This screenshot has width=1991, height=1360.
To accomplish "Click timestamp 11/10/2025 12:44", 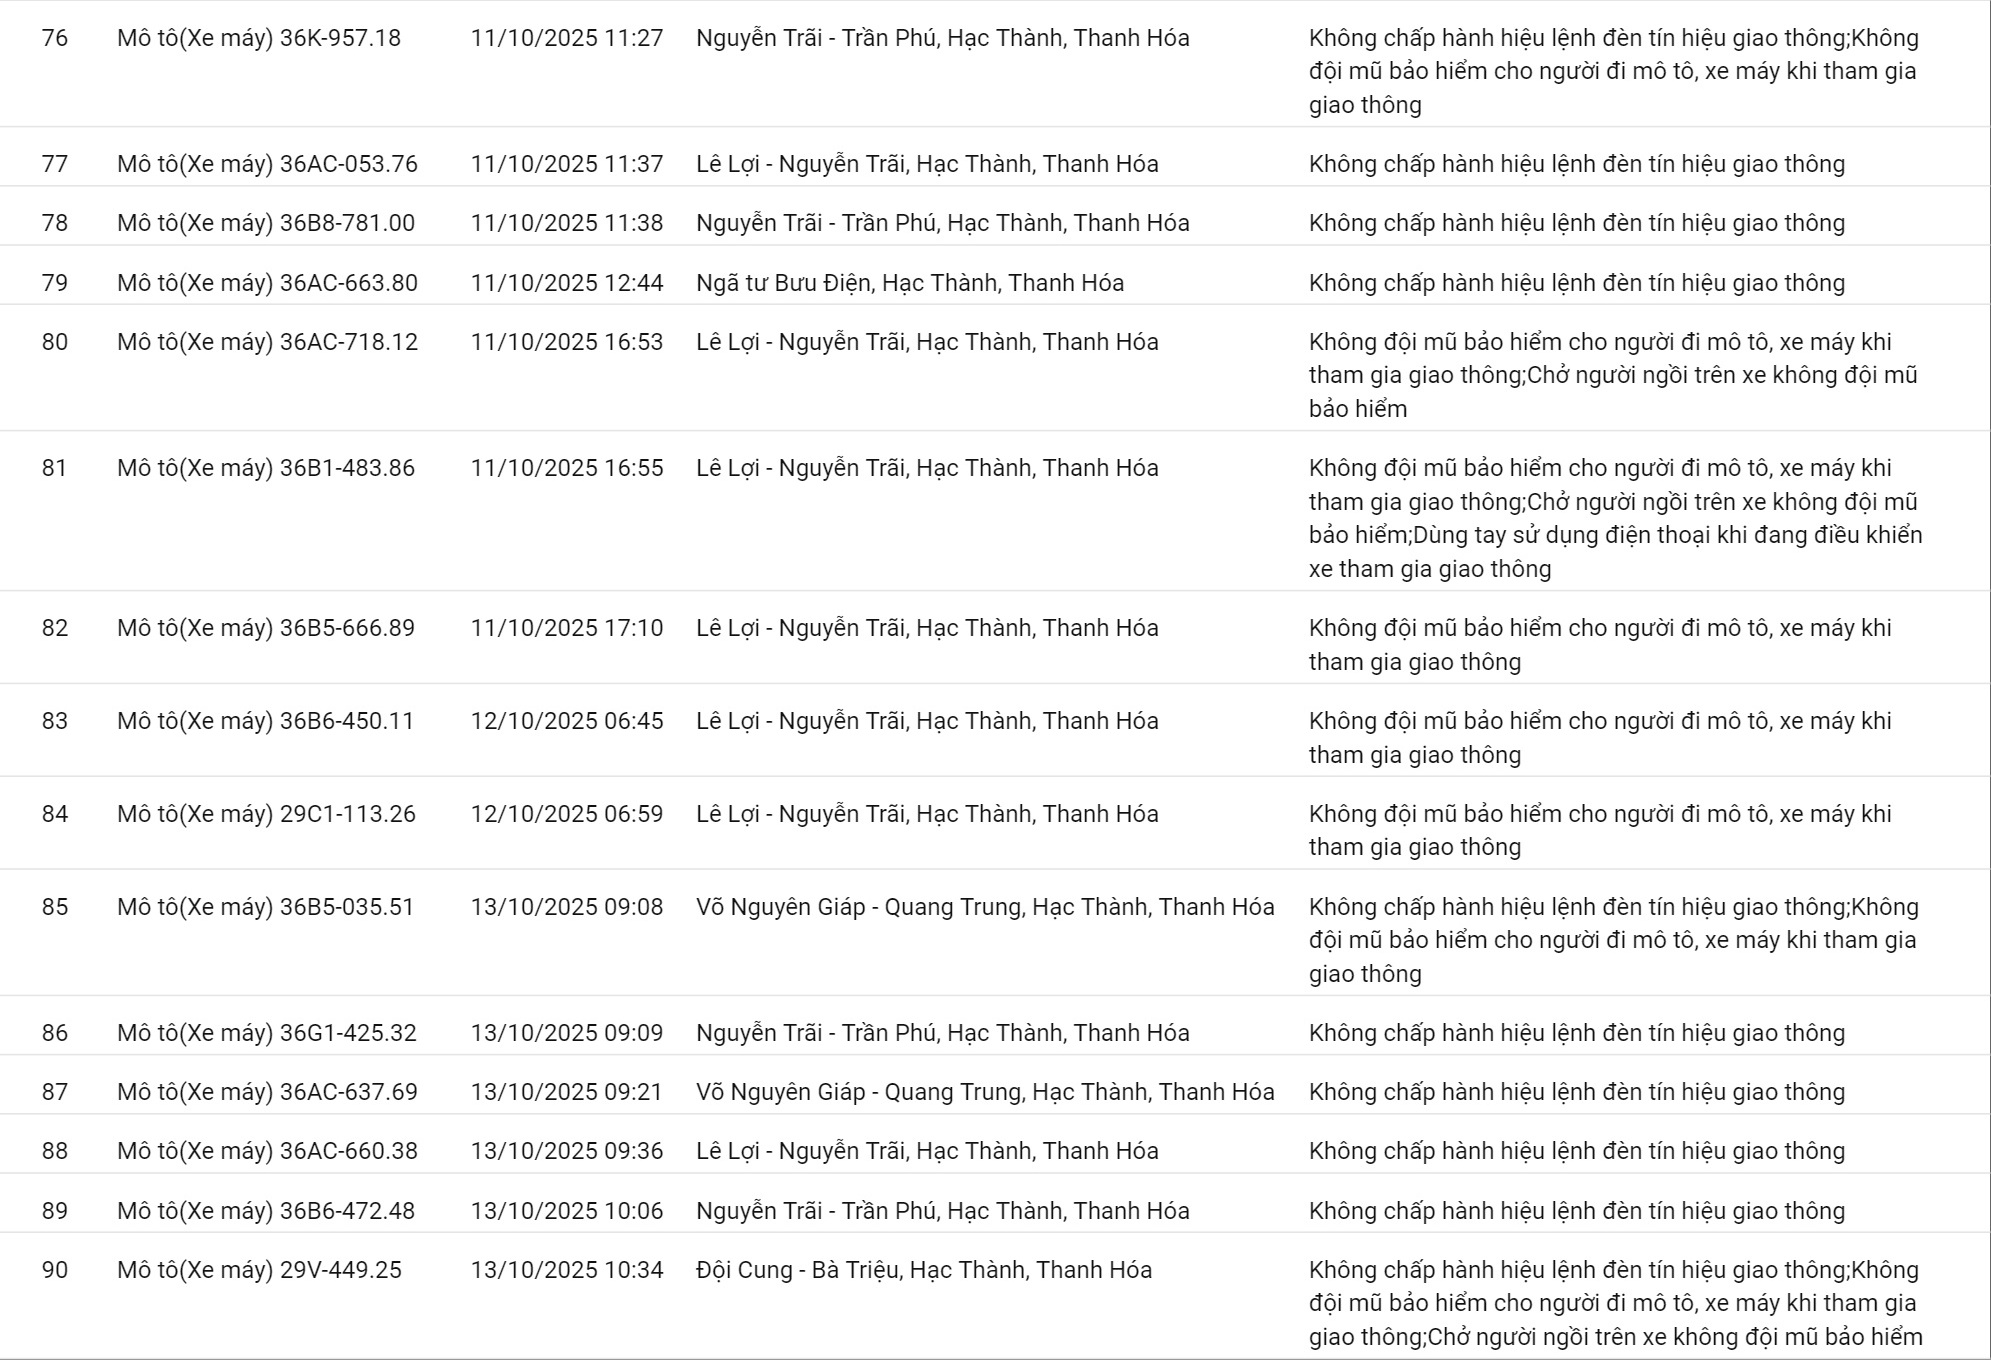I will [567, 283].
